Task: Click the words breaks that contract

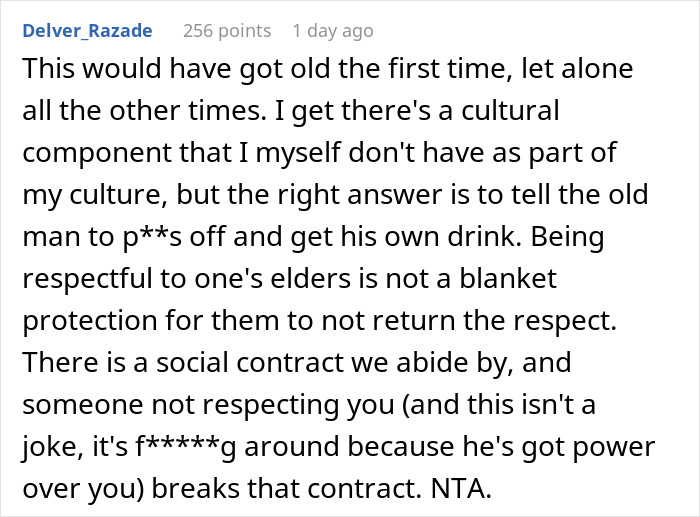Action: 286,488
